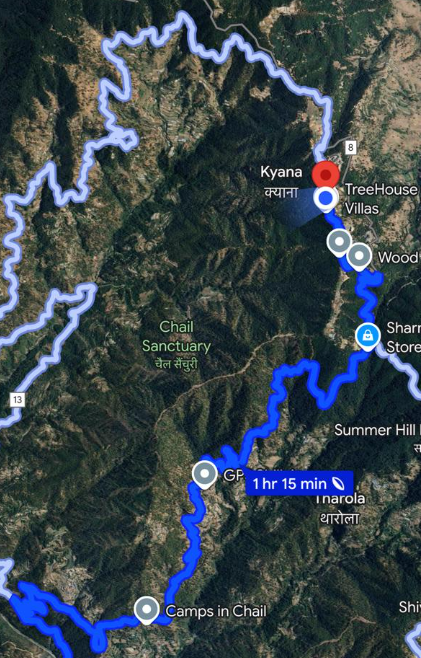Tap the Summer Hill place label
This screenshot has height=658, width=421.
point(377,430)
